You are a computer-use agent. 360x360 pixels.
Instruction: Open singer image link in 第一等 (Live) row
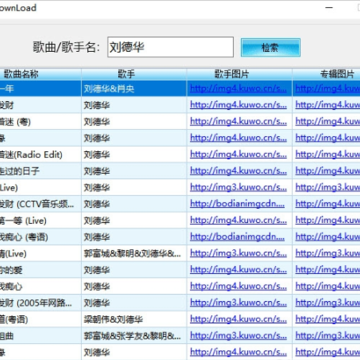(238, 221)
